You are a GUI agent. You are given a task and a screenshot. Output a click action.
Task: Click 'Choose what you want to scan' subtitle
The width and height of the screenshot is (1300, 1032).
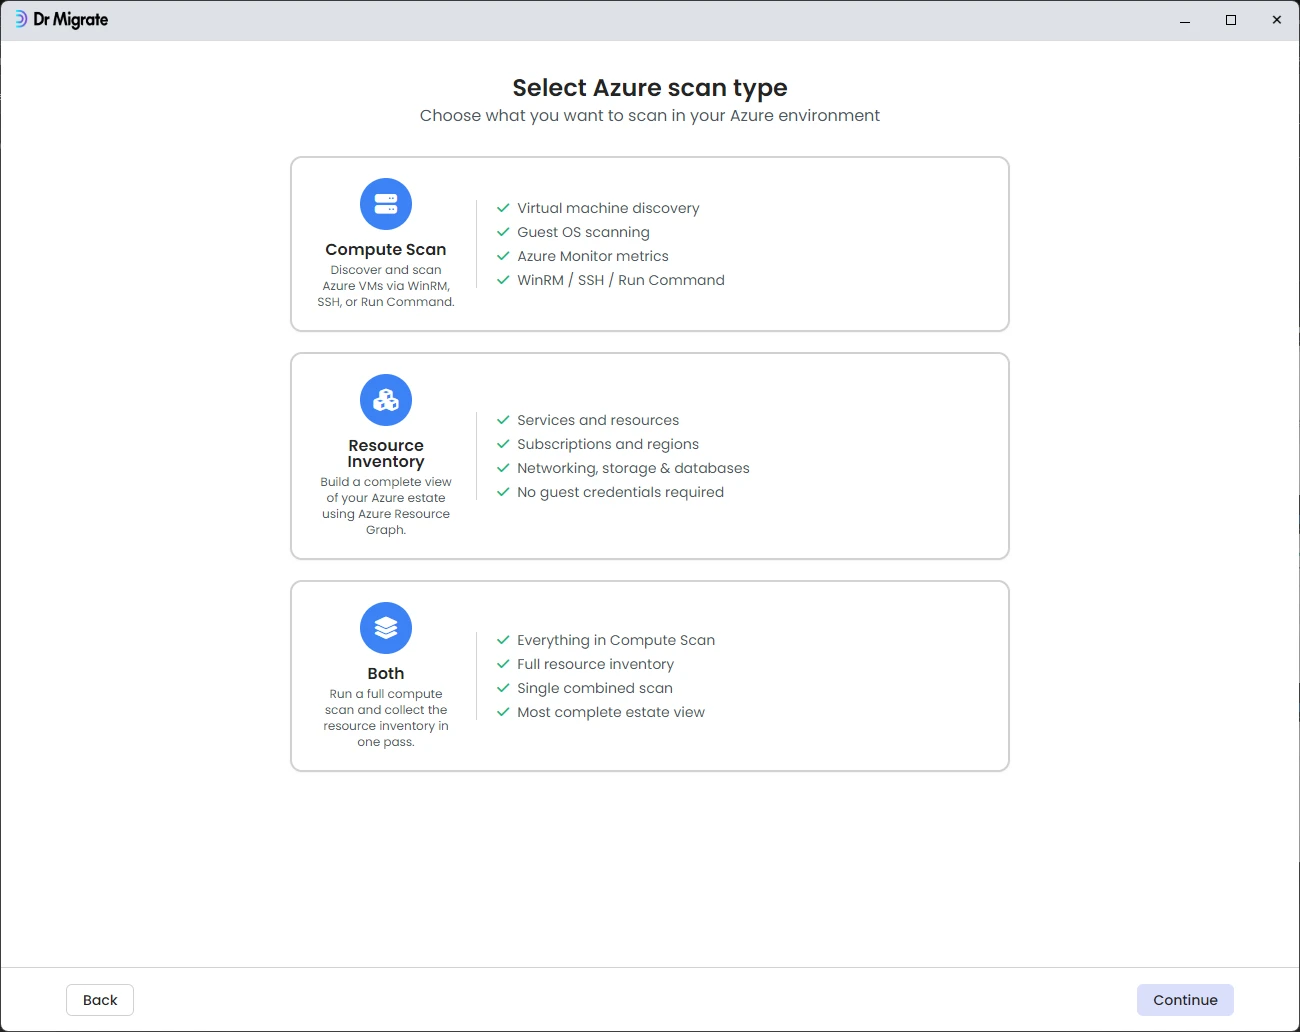(650, 116)
